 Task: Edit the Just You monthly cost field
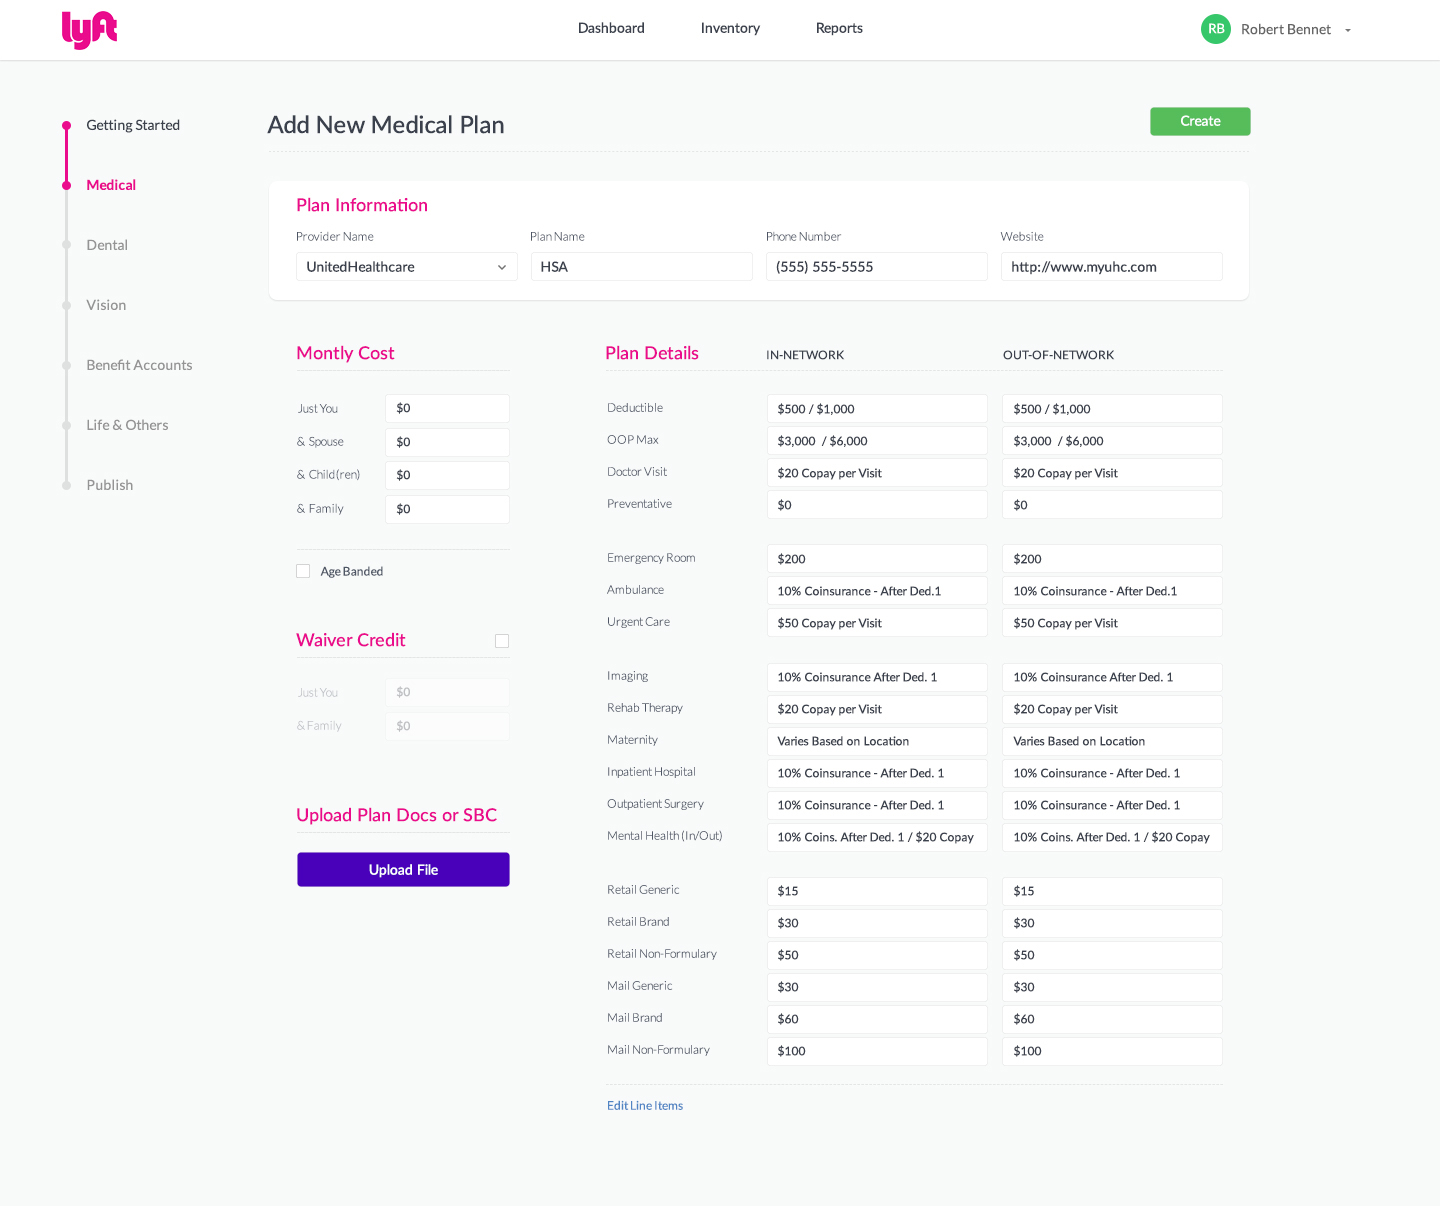click(x=447, y=408)
